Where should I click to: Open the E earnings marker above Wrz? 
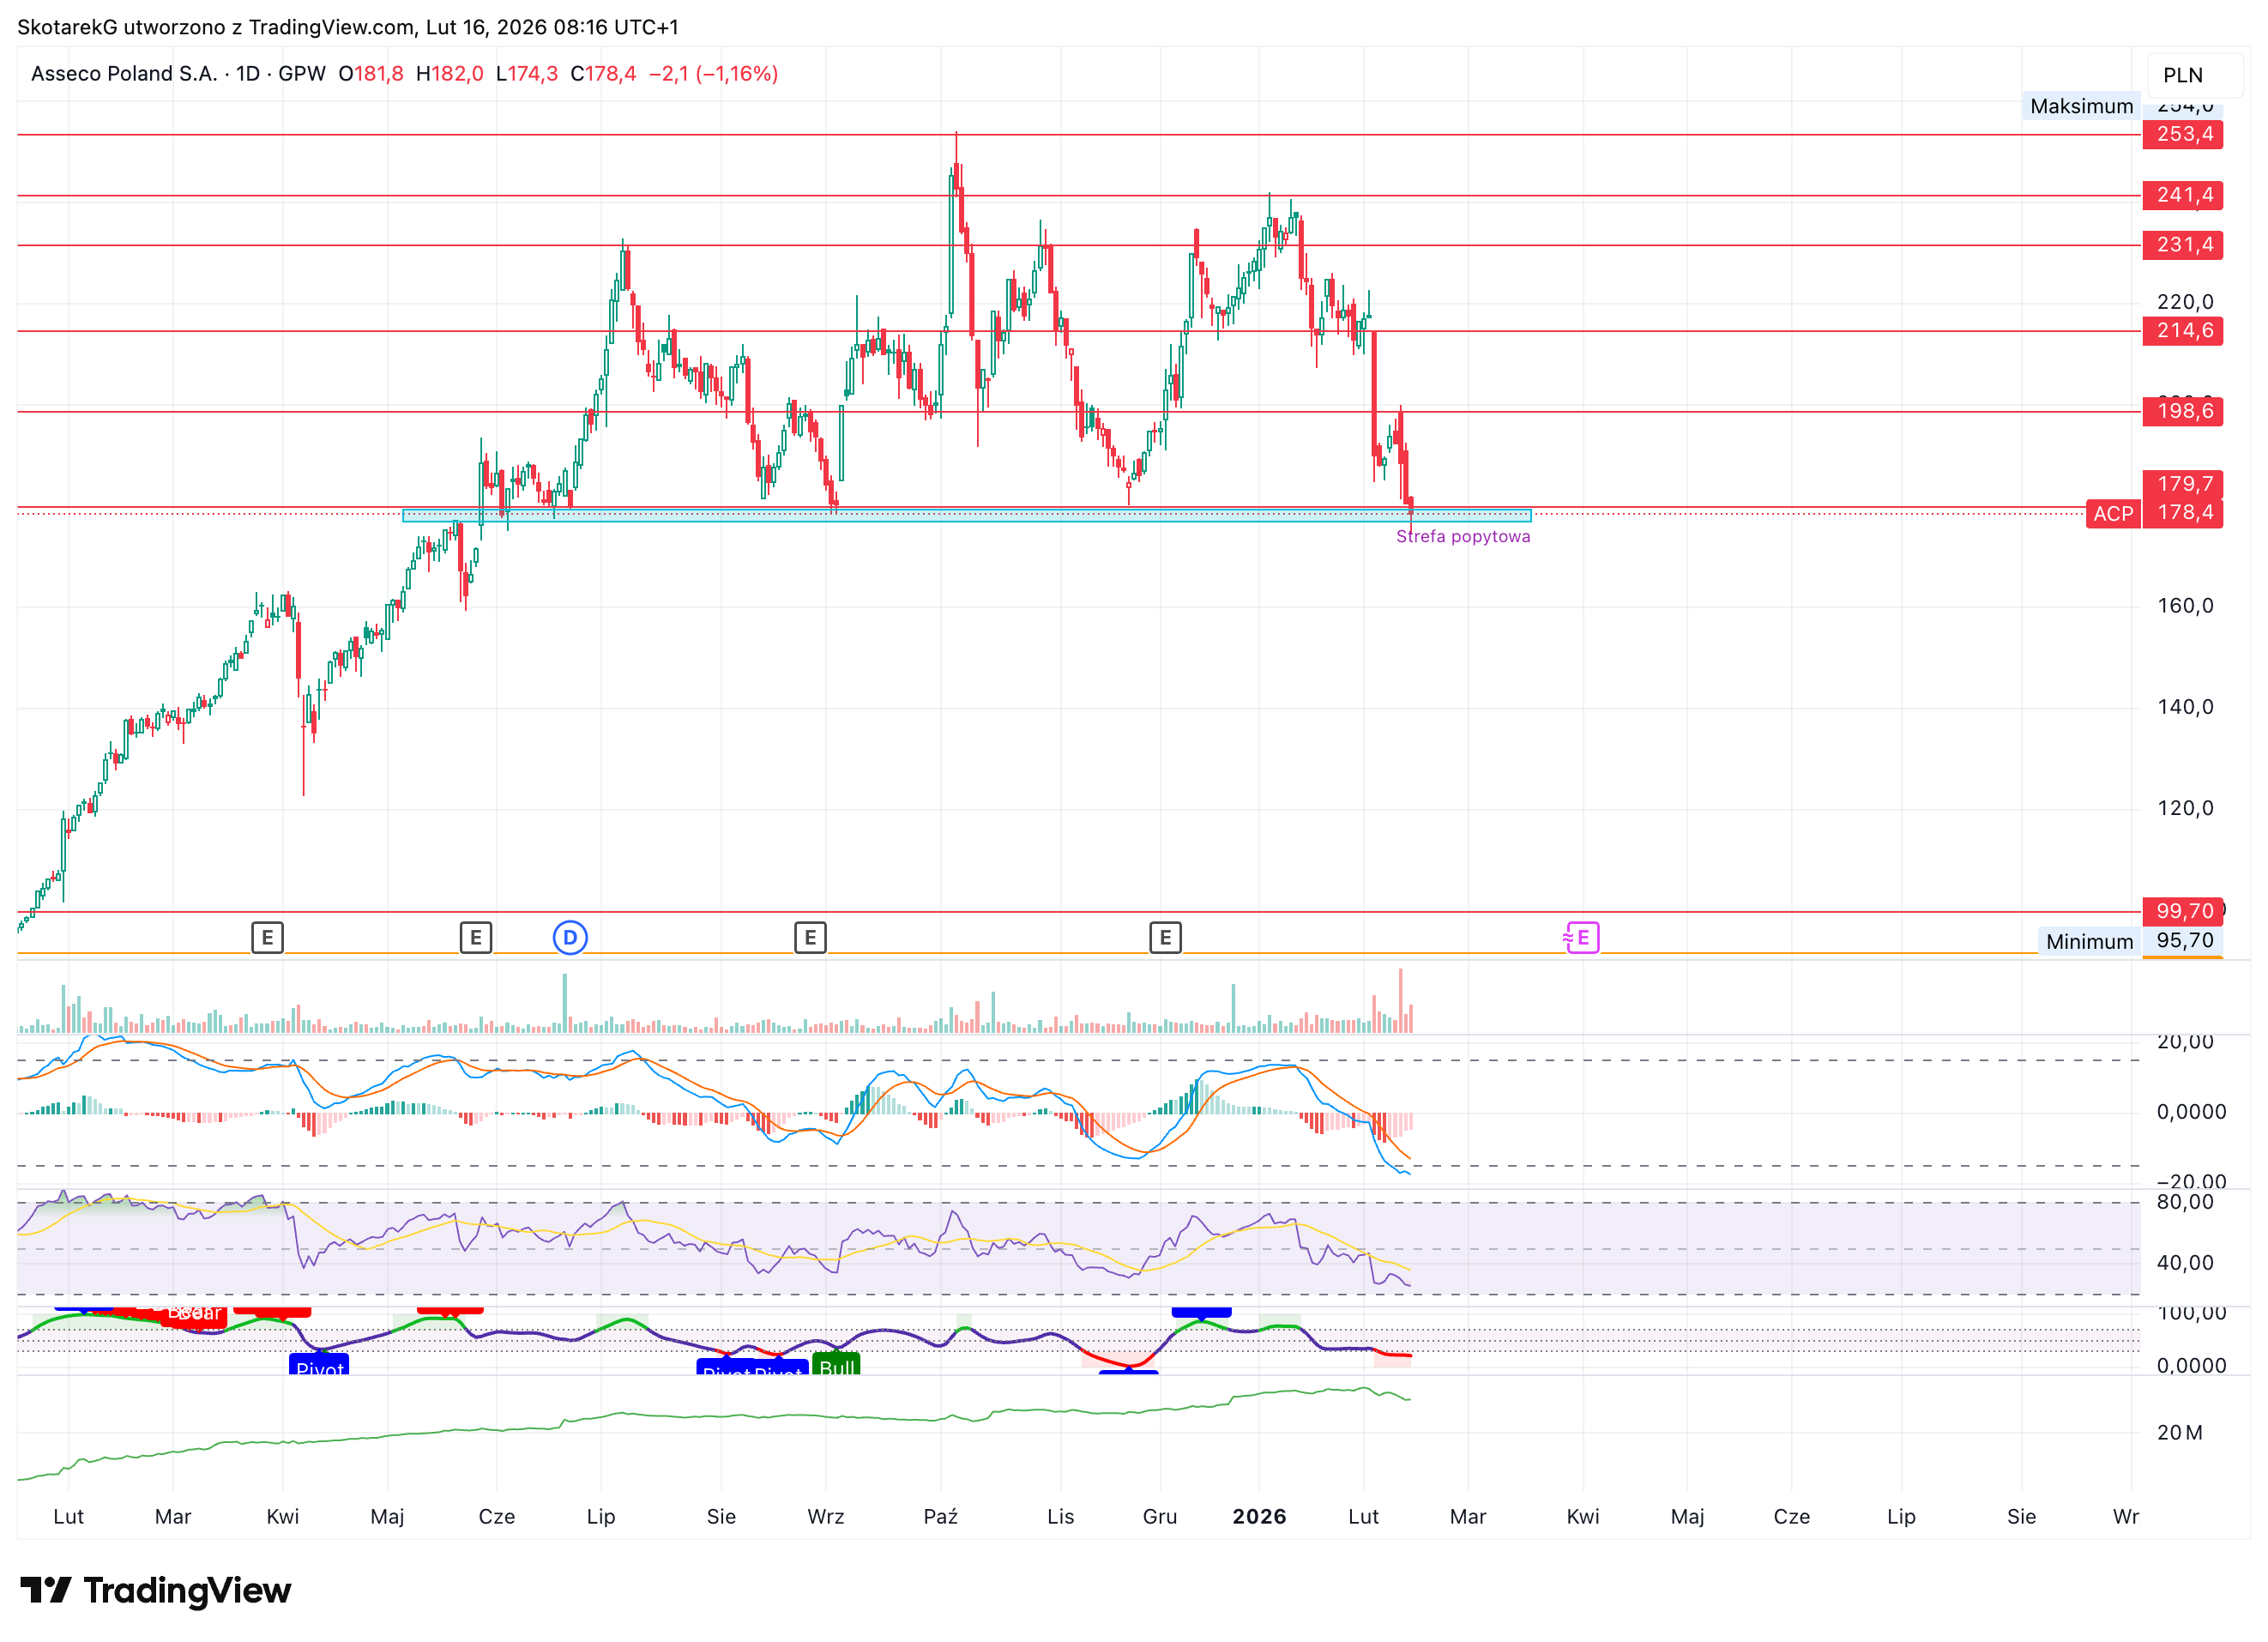pos(810,937)
